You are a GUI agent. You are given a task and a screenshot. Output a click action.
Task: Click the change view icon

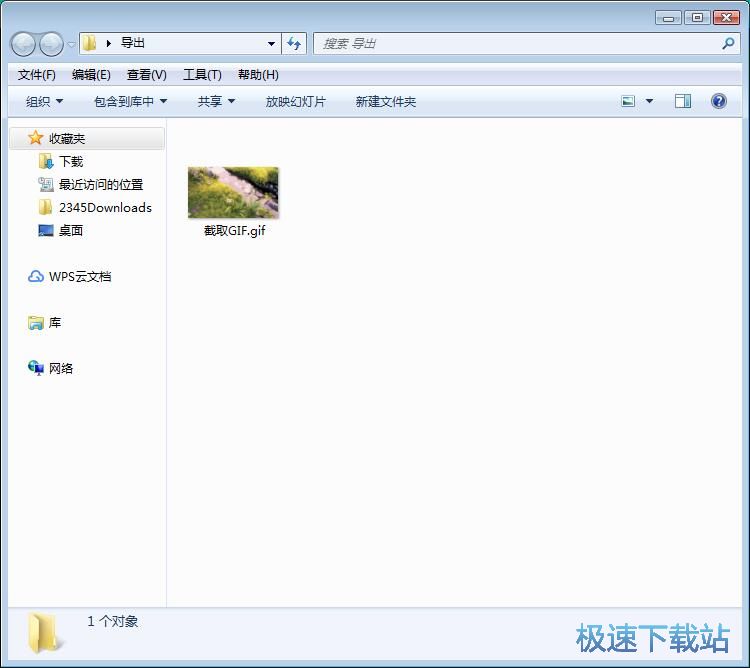pyautogui.click(x=628, y=101)
